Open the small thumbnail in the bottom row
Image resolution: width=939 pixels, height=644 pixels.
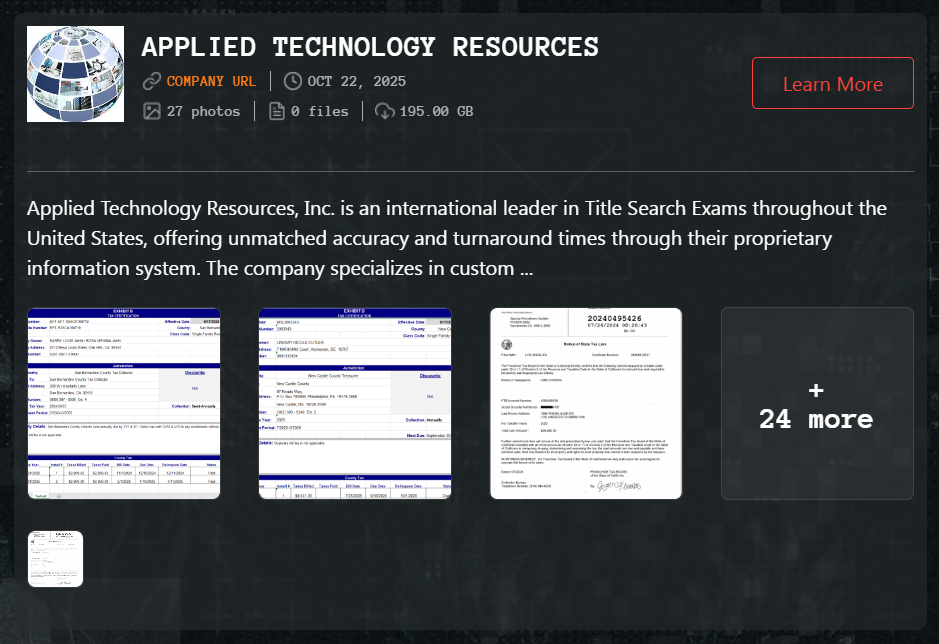[55, 559]
